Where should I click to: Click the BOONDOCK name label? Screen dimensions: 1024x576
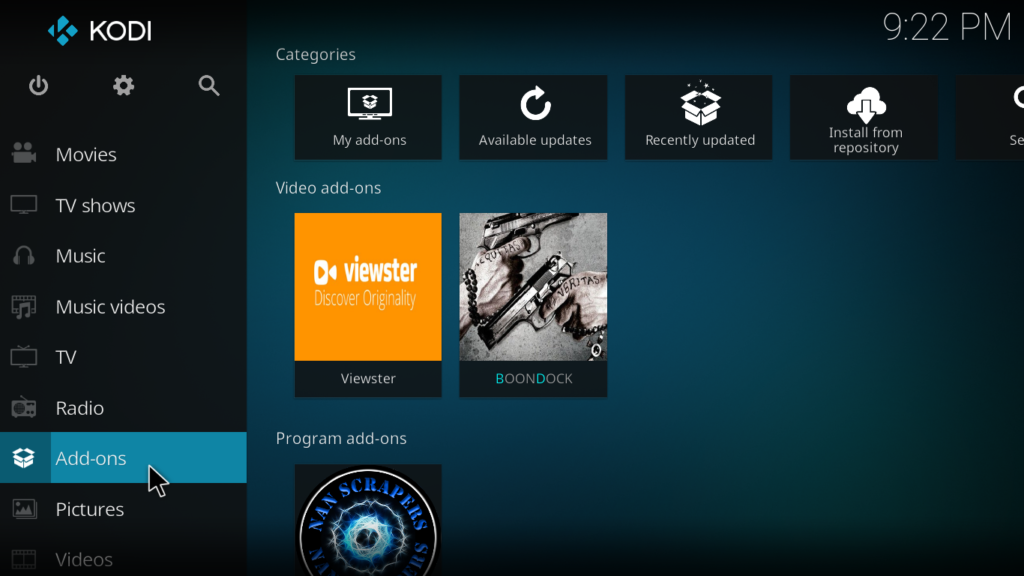[534, 379]
